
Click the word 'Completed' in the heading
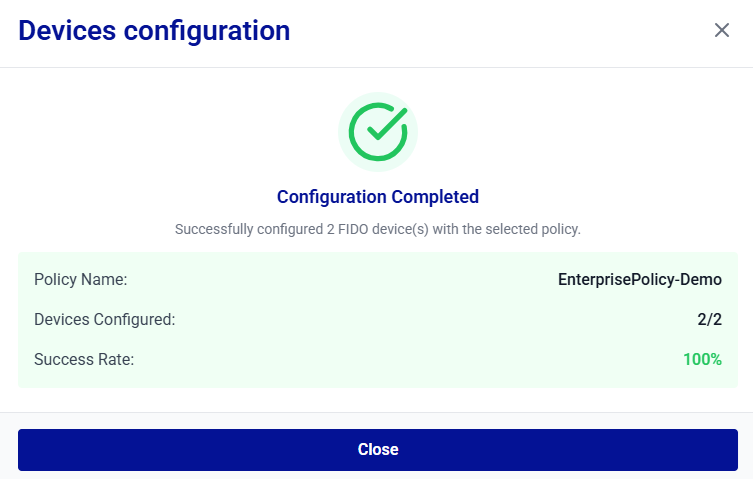tap(435, 197)
